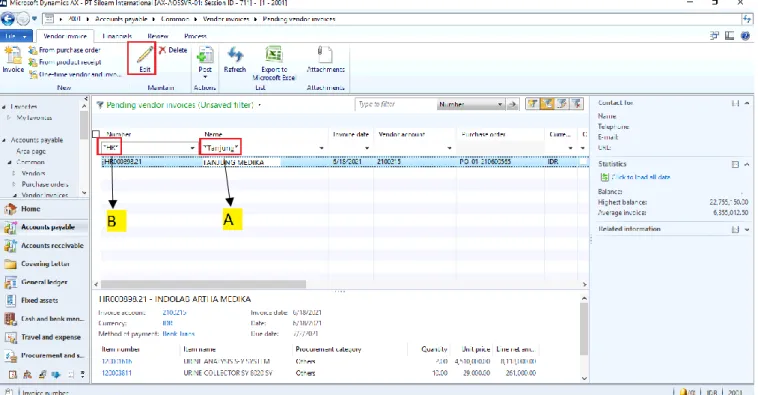Click the Method of payment value link
Viewport: 758px width, 395px height.
click(x=178, y=334)
